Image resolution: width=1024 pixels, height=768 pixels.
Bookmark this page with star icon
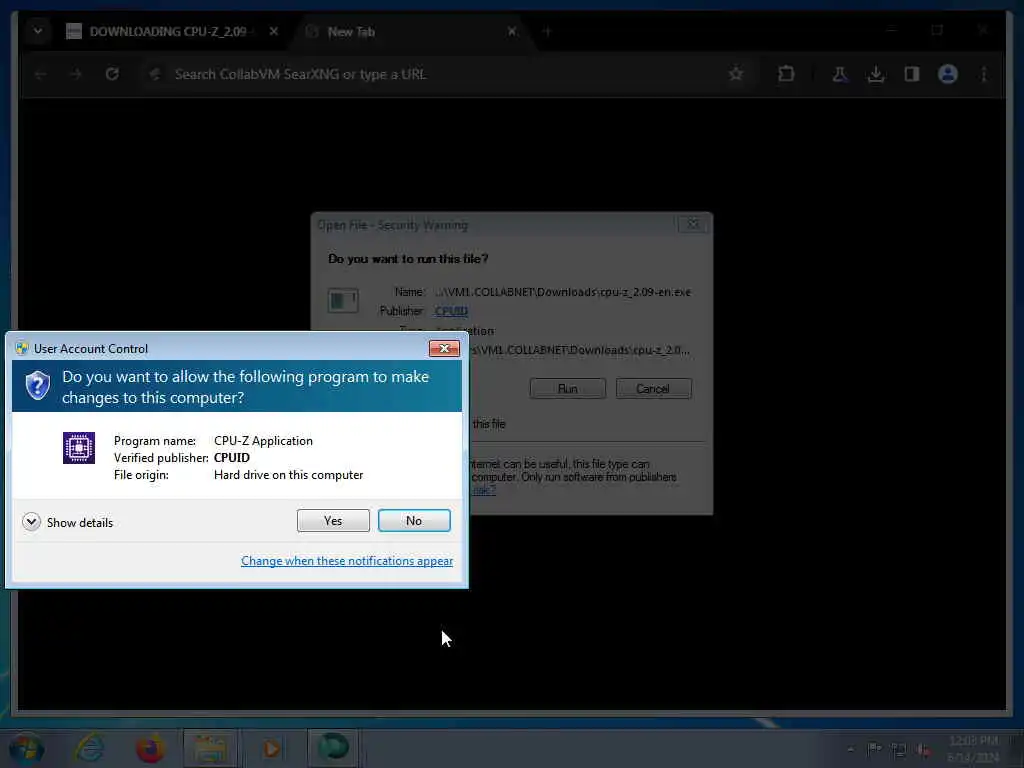[x=736, y=74]
